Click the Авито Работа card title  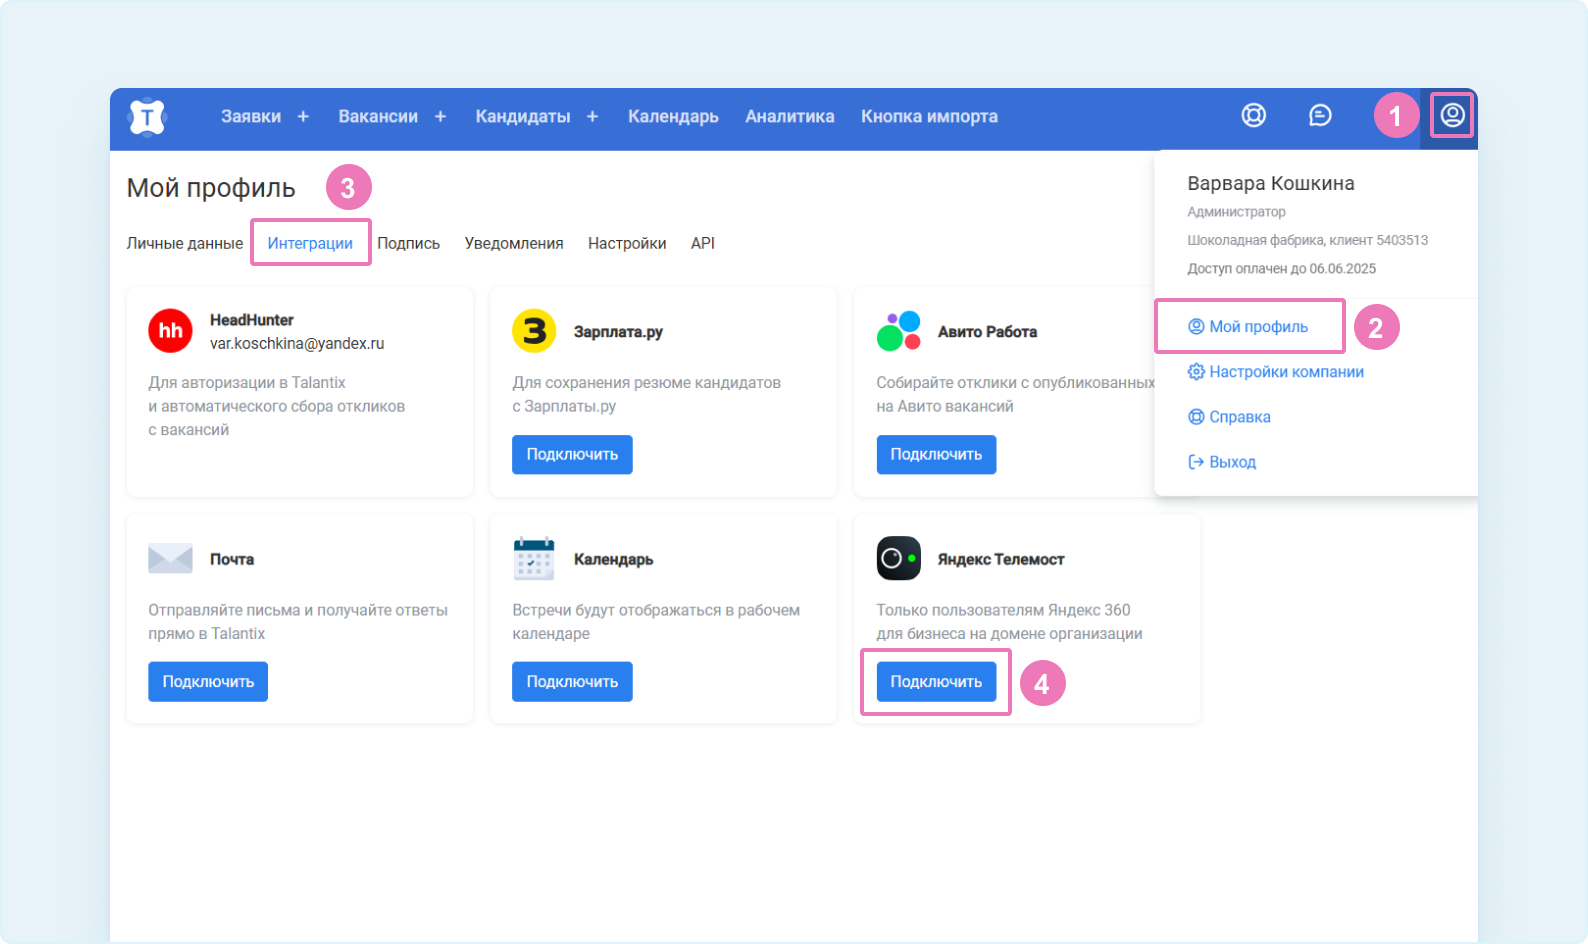pos(987,332)
